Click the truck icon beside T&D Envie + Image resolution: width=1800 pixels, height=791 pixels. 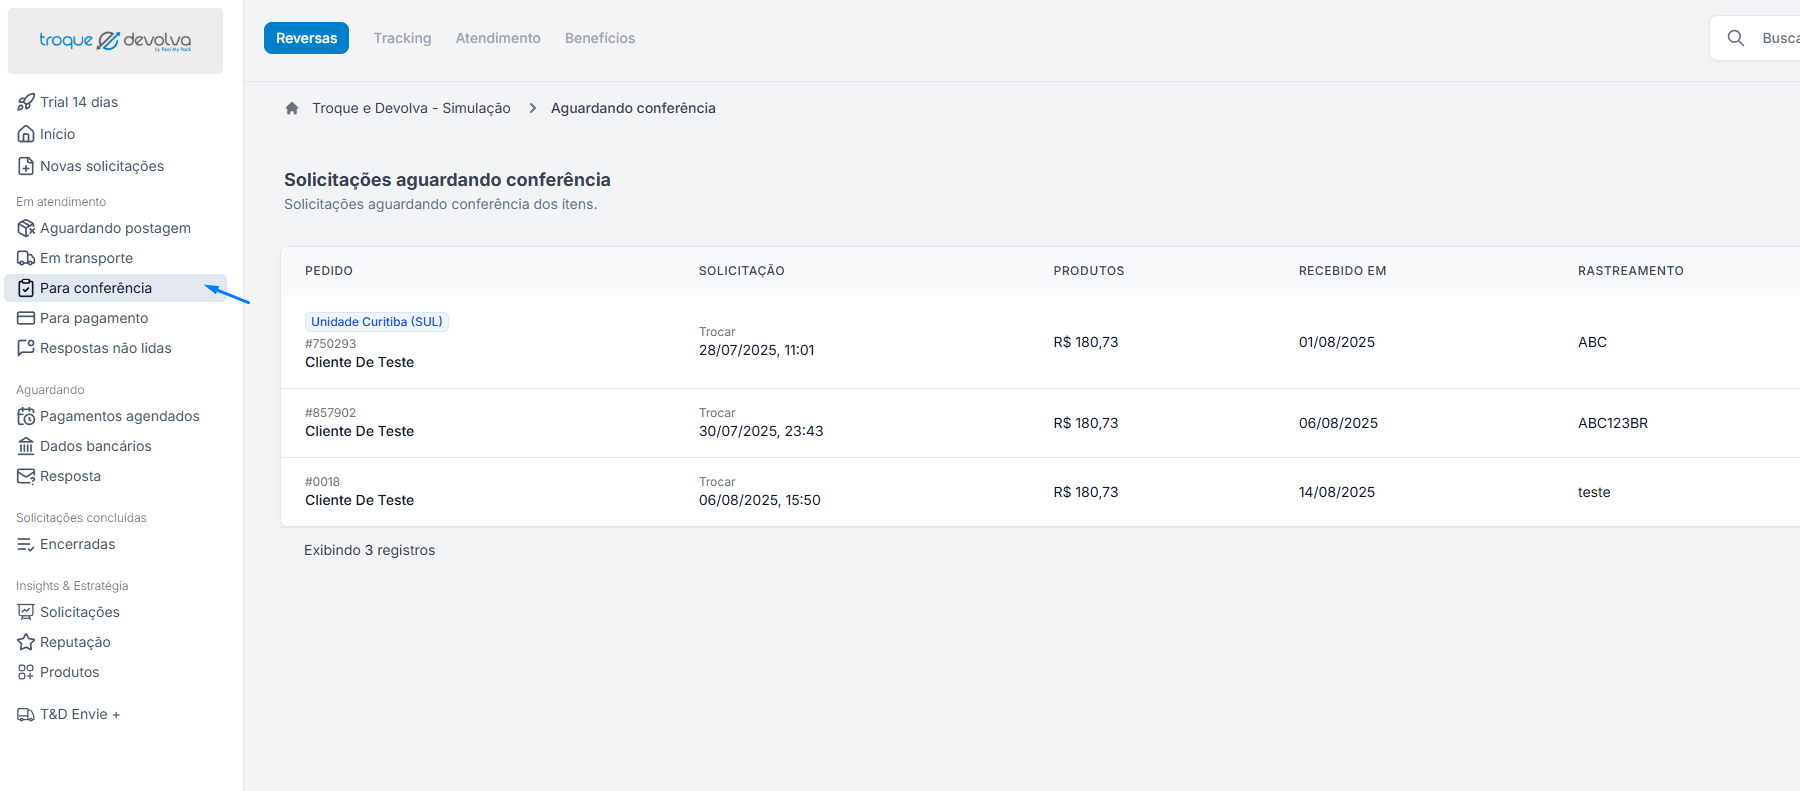26,714
